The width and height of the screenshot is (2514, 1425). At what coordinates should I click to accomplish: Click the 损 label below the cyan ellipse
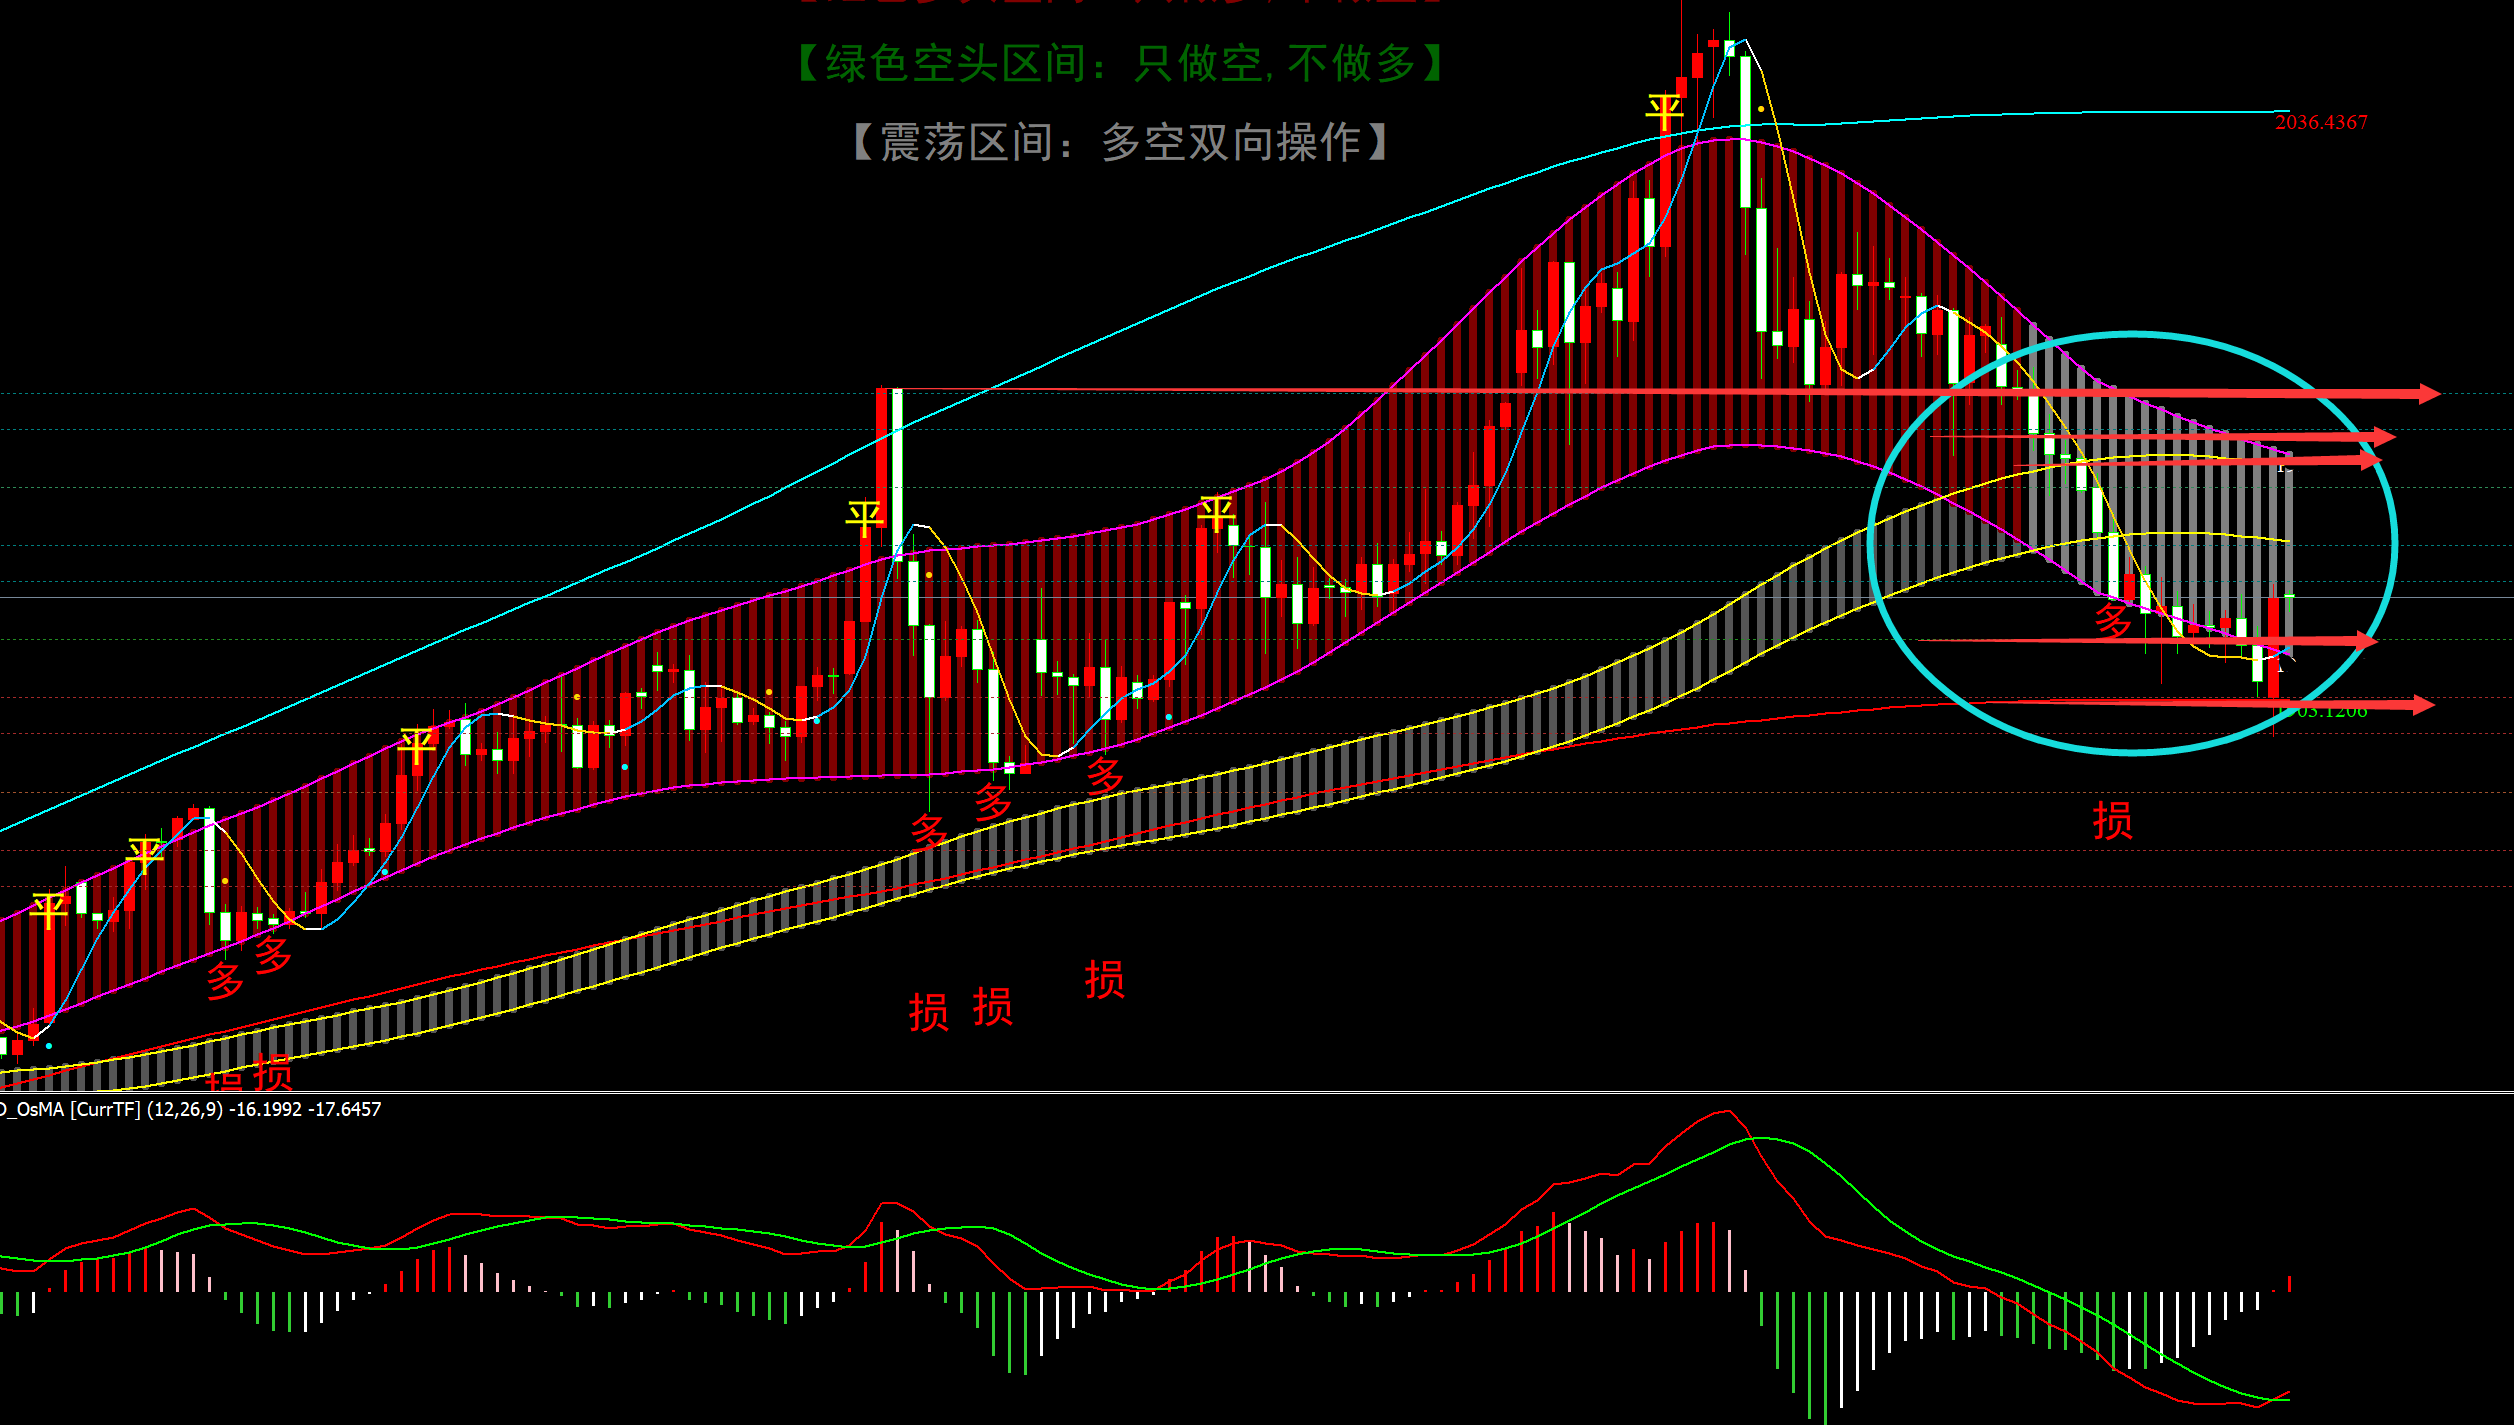(x=2112, y=820)
